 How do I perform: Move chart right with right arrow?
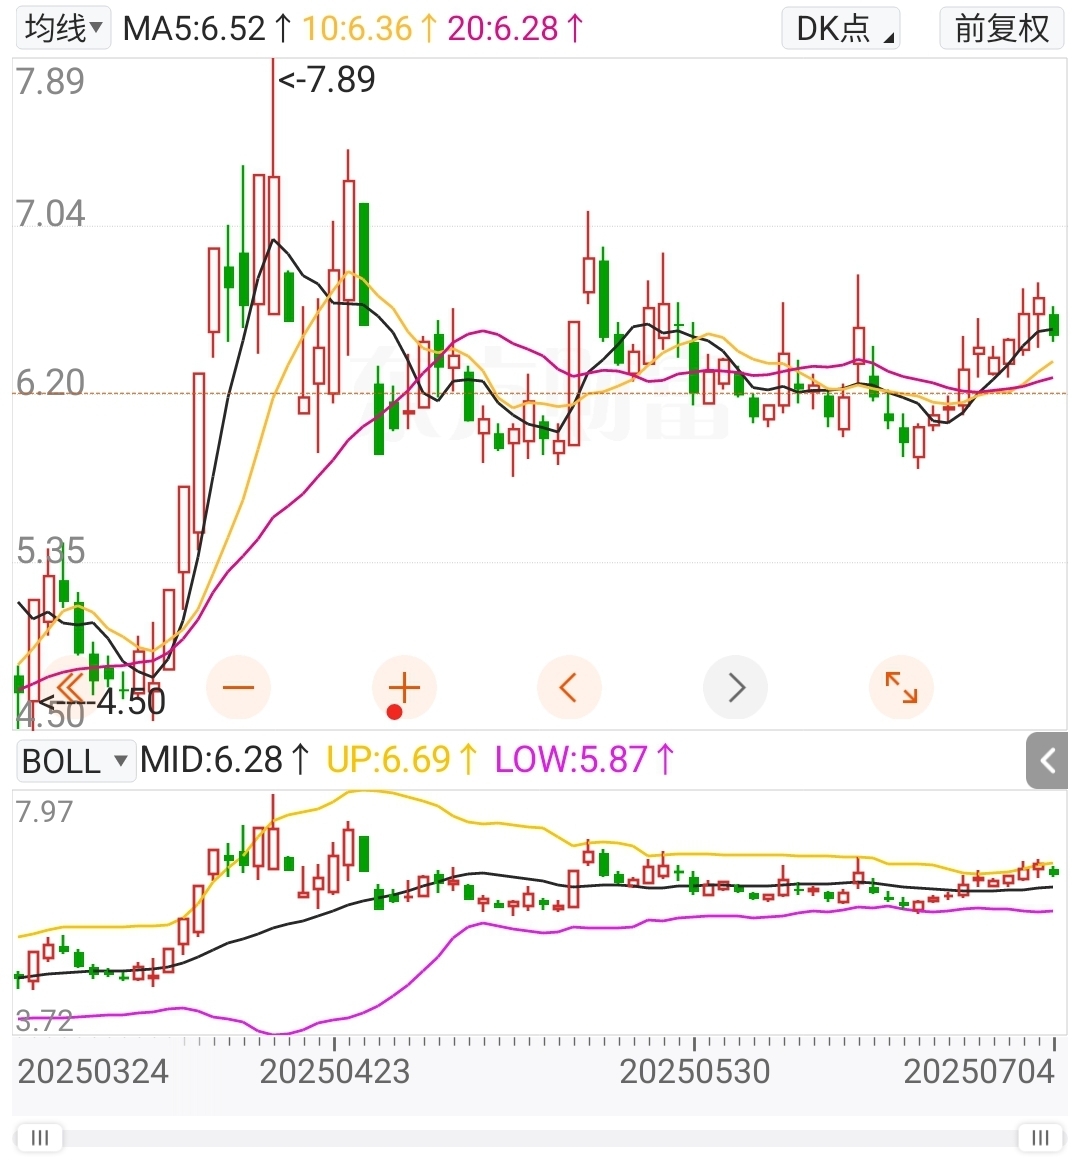735,688
